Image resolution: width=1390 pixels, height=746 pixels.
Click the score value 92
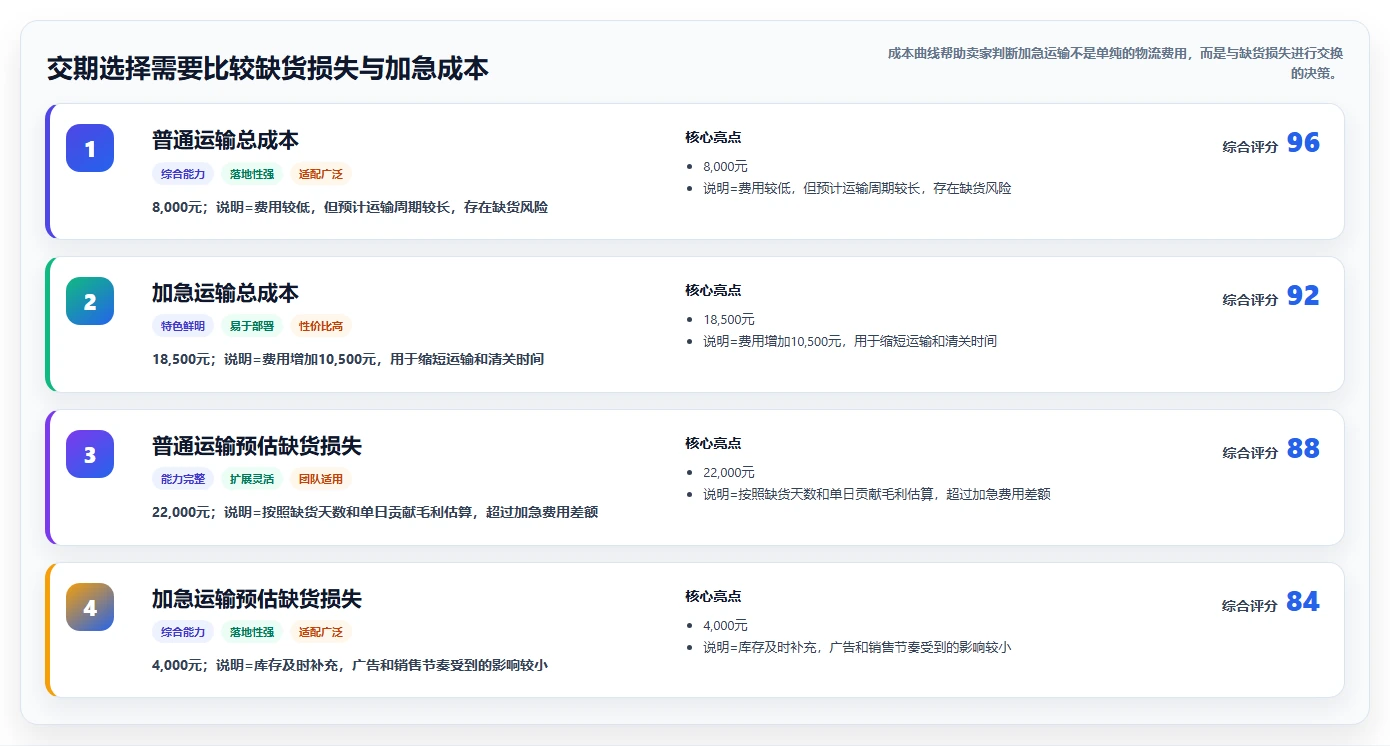point(1303,296)
